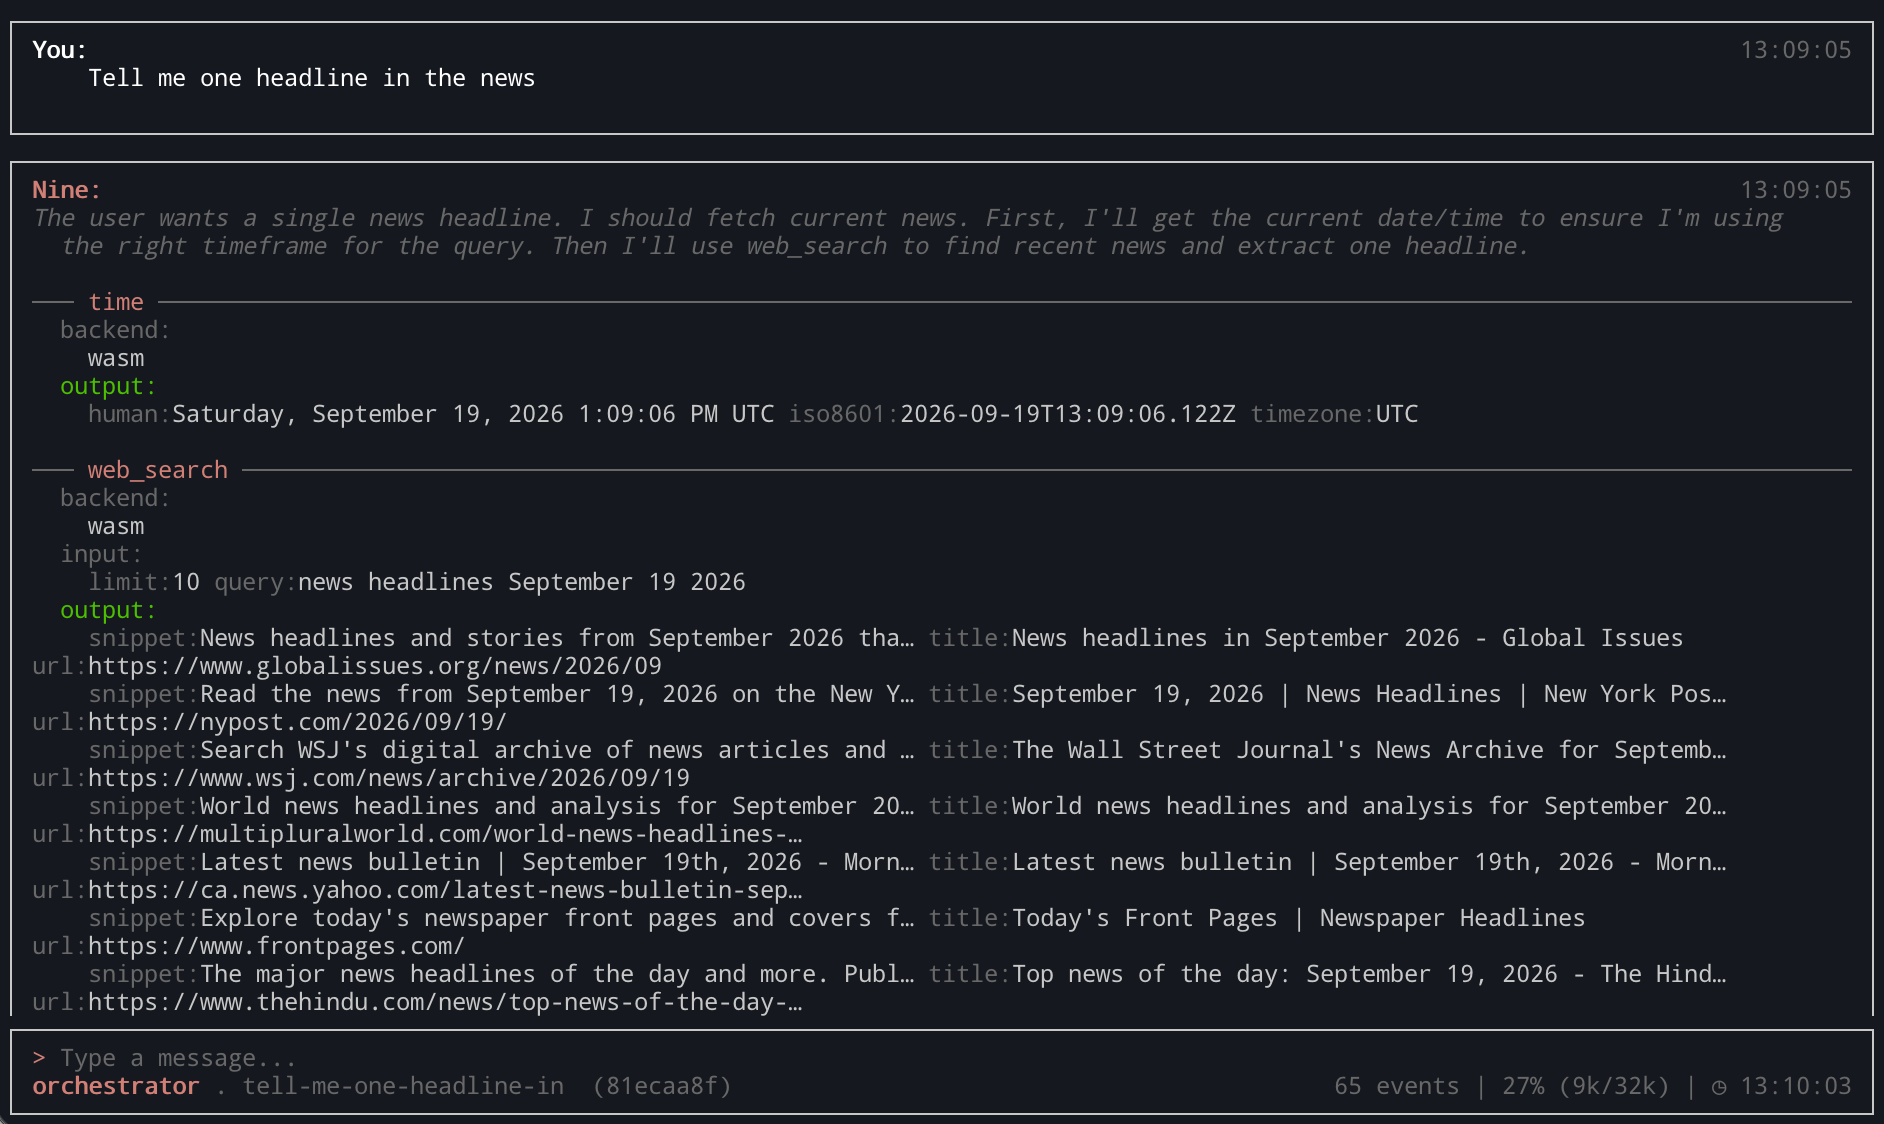This screenshot has height=1124, width=1884.
Task: Click the "output:" label under web_search
Action: (109, 610)
